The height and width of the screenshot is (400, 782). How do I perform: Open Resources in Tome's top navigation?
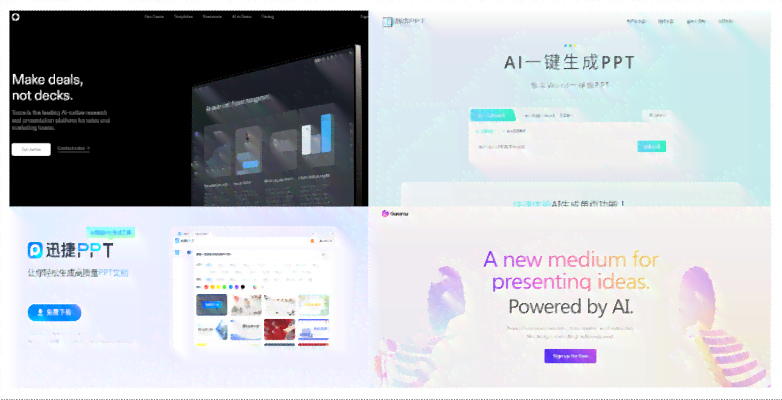point(212,16)
